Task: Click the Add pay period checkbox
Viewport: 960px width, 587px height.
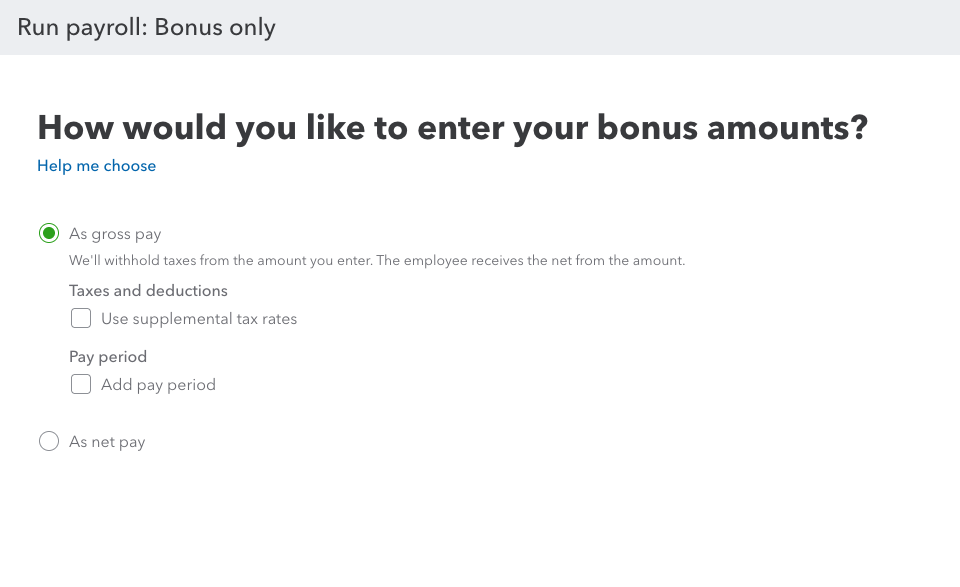Action: 81,384
